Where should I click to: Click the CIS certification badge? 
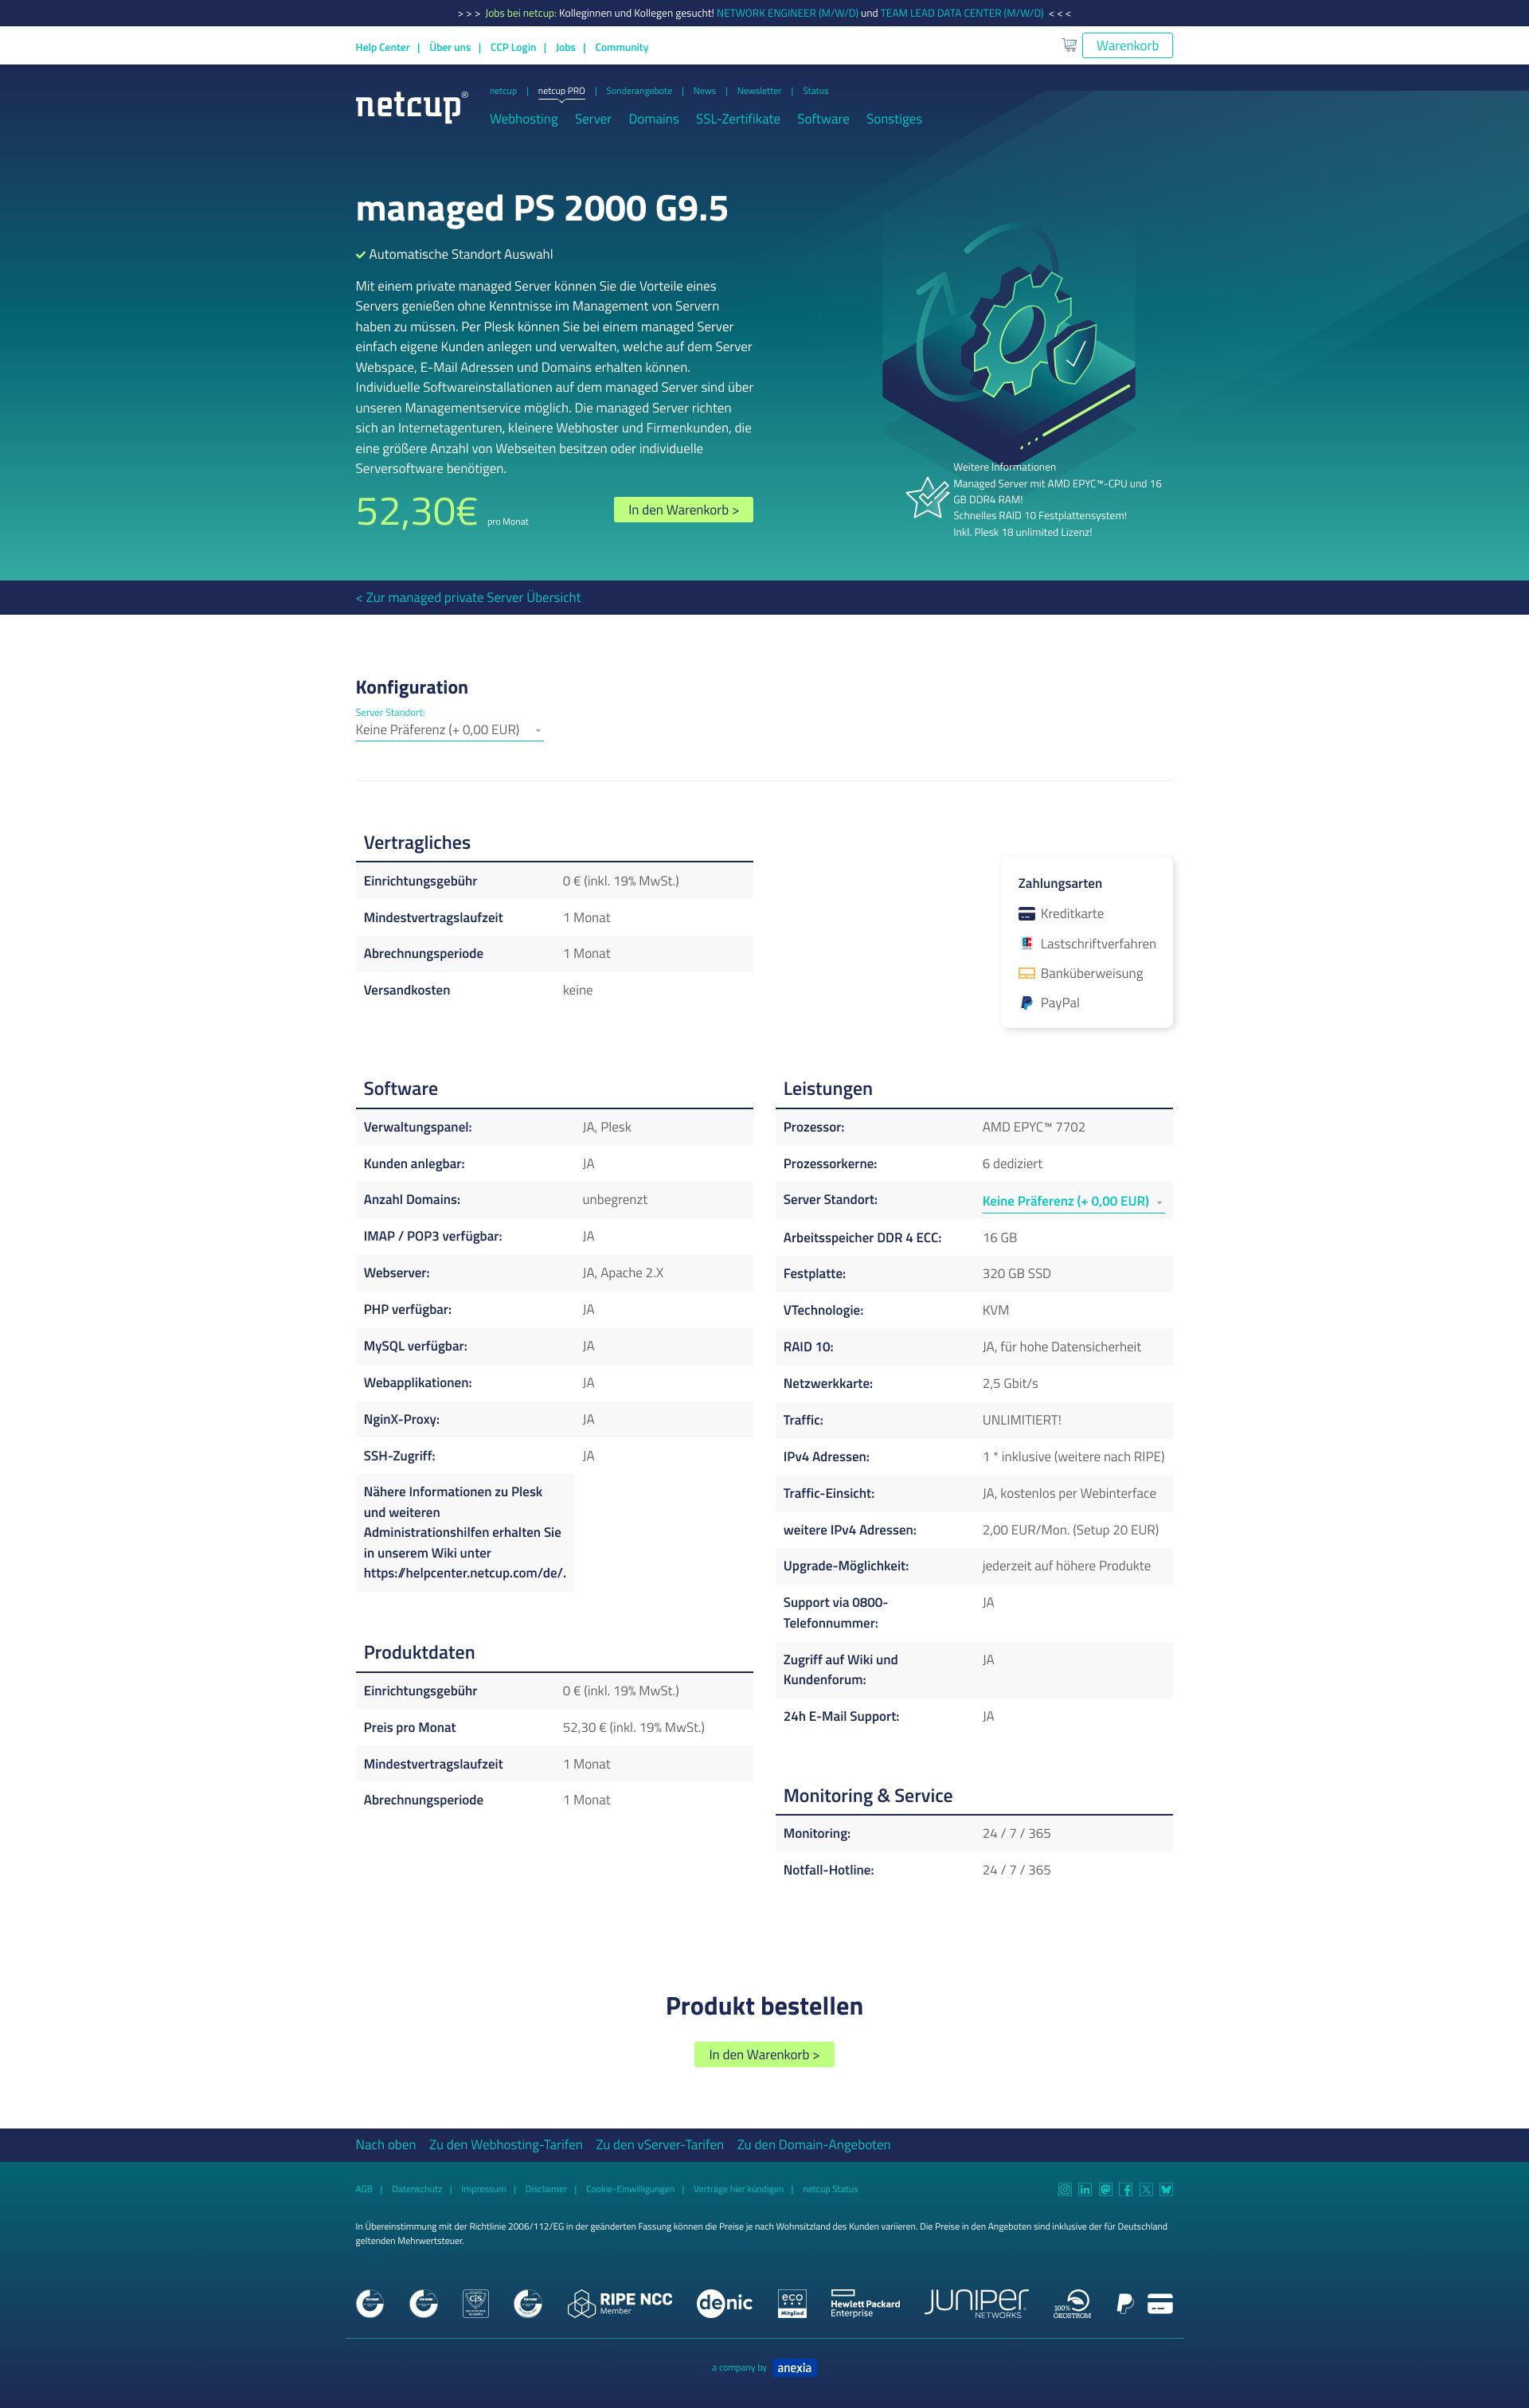pyautogui.click(x=476, y=2304)
